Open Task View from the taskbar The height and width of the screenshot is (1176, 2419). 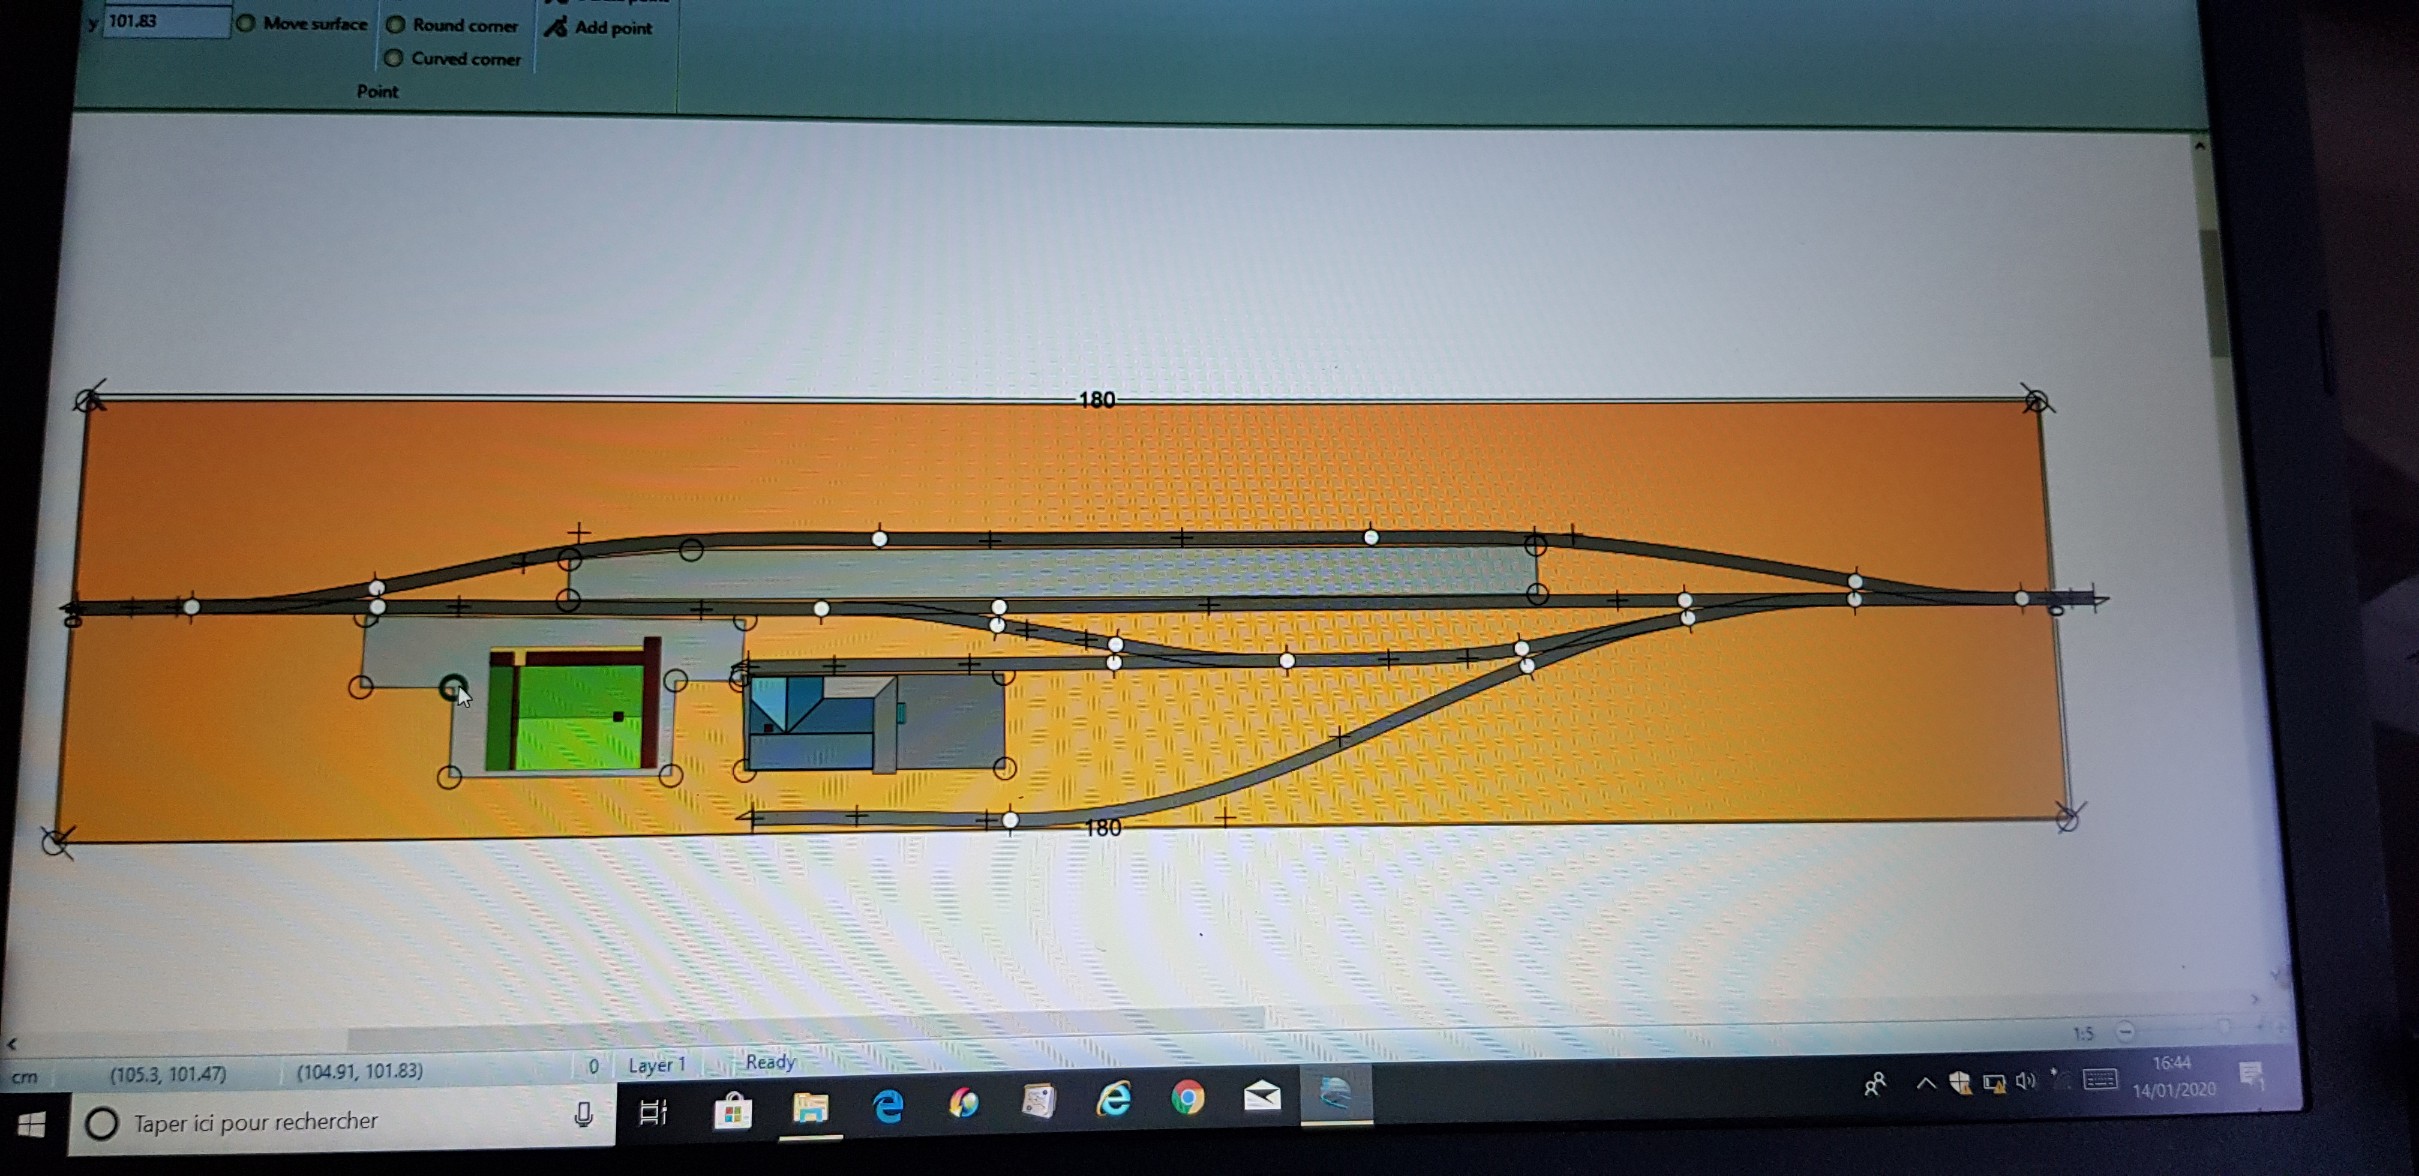[x=653, y=1111]
